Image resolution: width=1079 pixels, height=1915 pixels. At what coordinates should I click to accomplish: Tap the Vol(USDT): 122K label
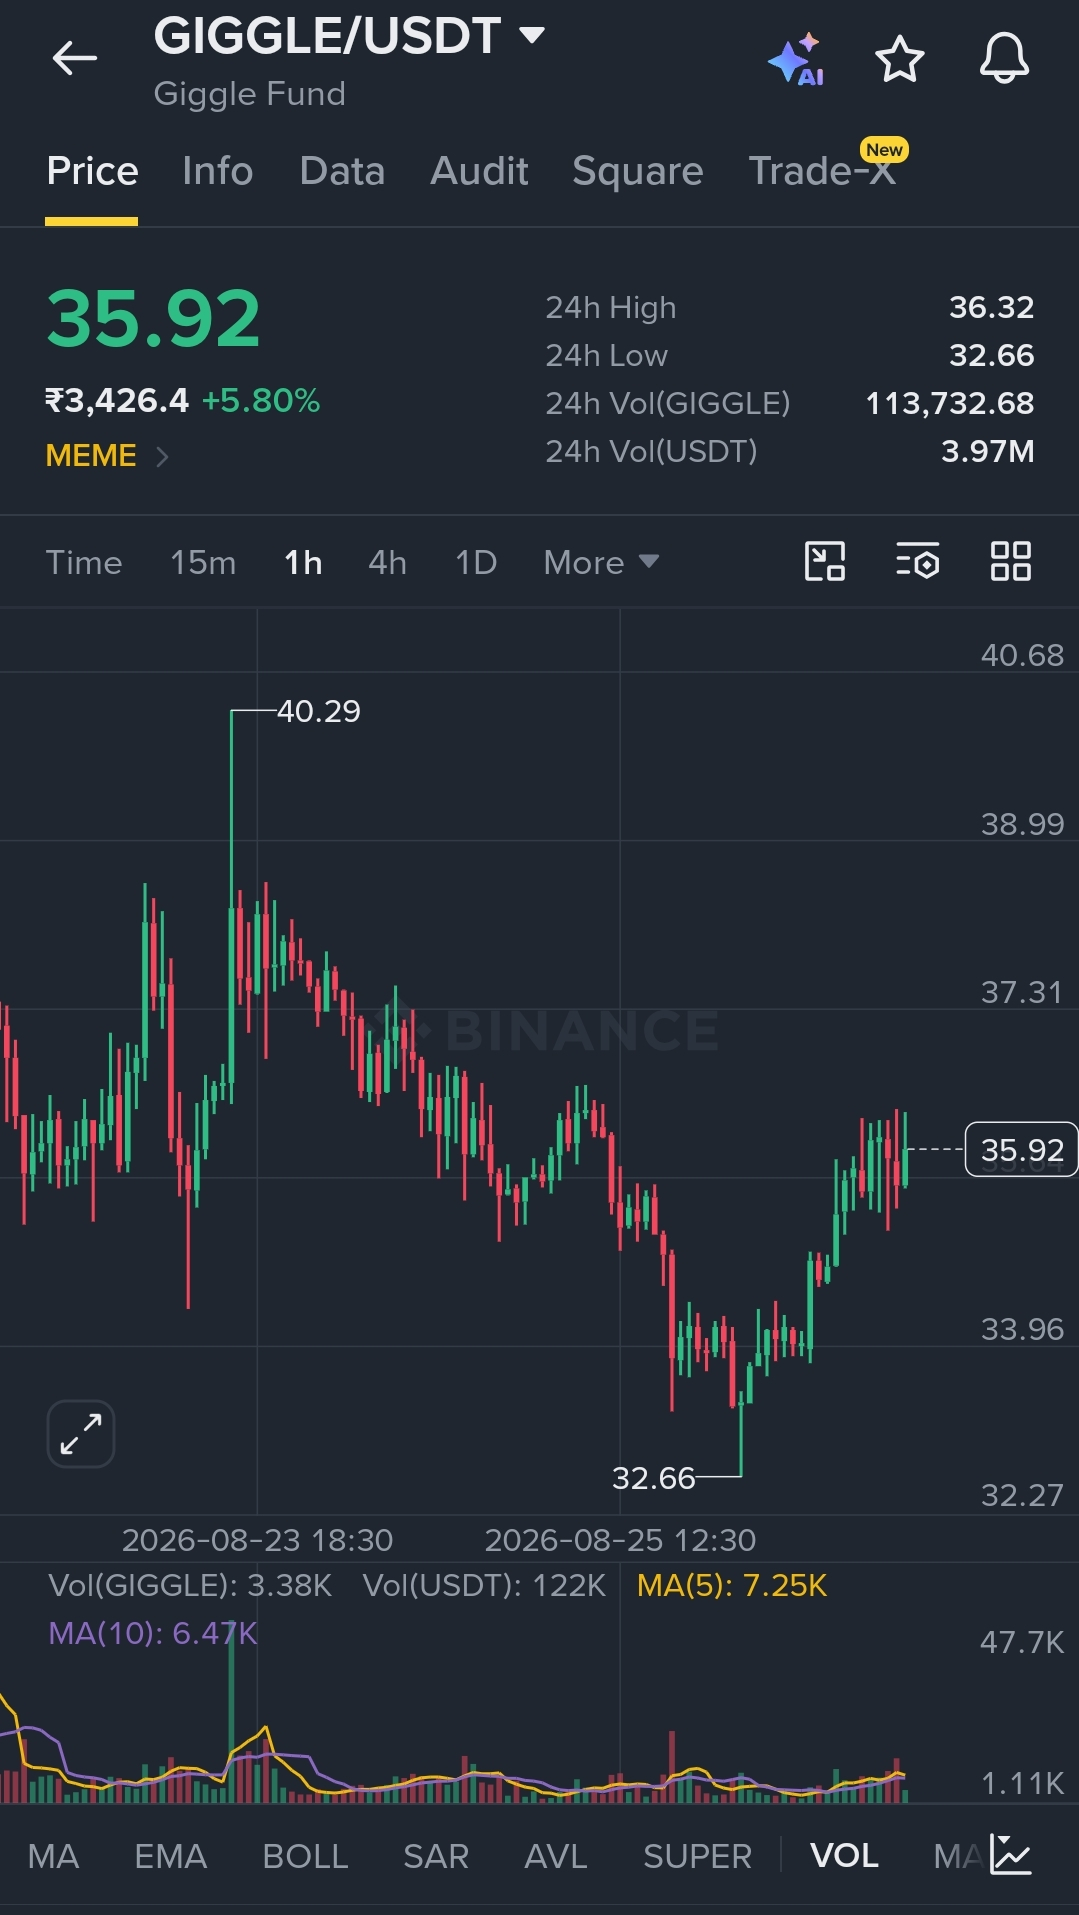(x=484, y=1585)
